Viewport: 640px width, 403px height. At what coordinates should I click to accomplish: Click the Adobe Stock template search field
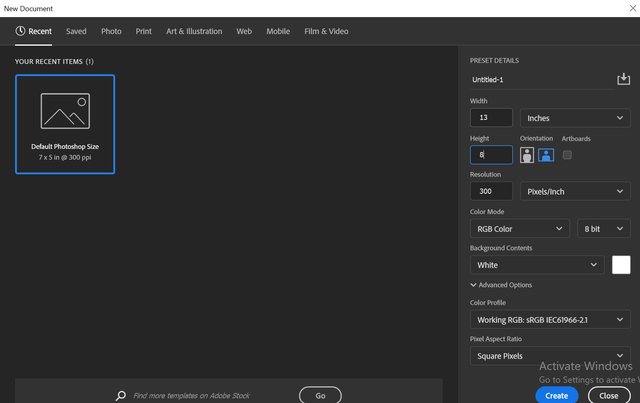191,395
